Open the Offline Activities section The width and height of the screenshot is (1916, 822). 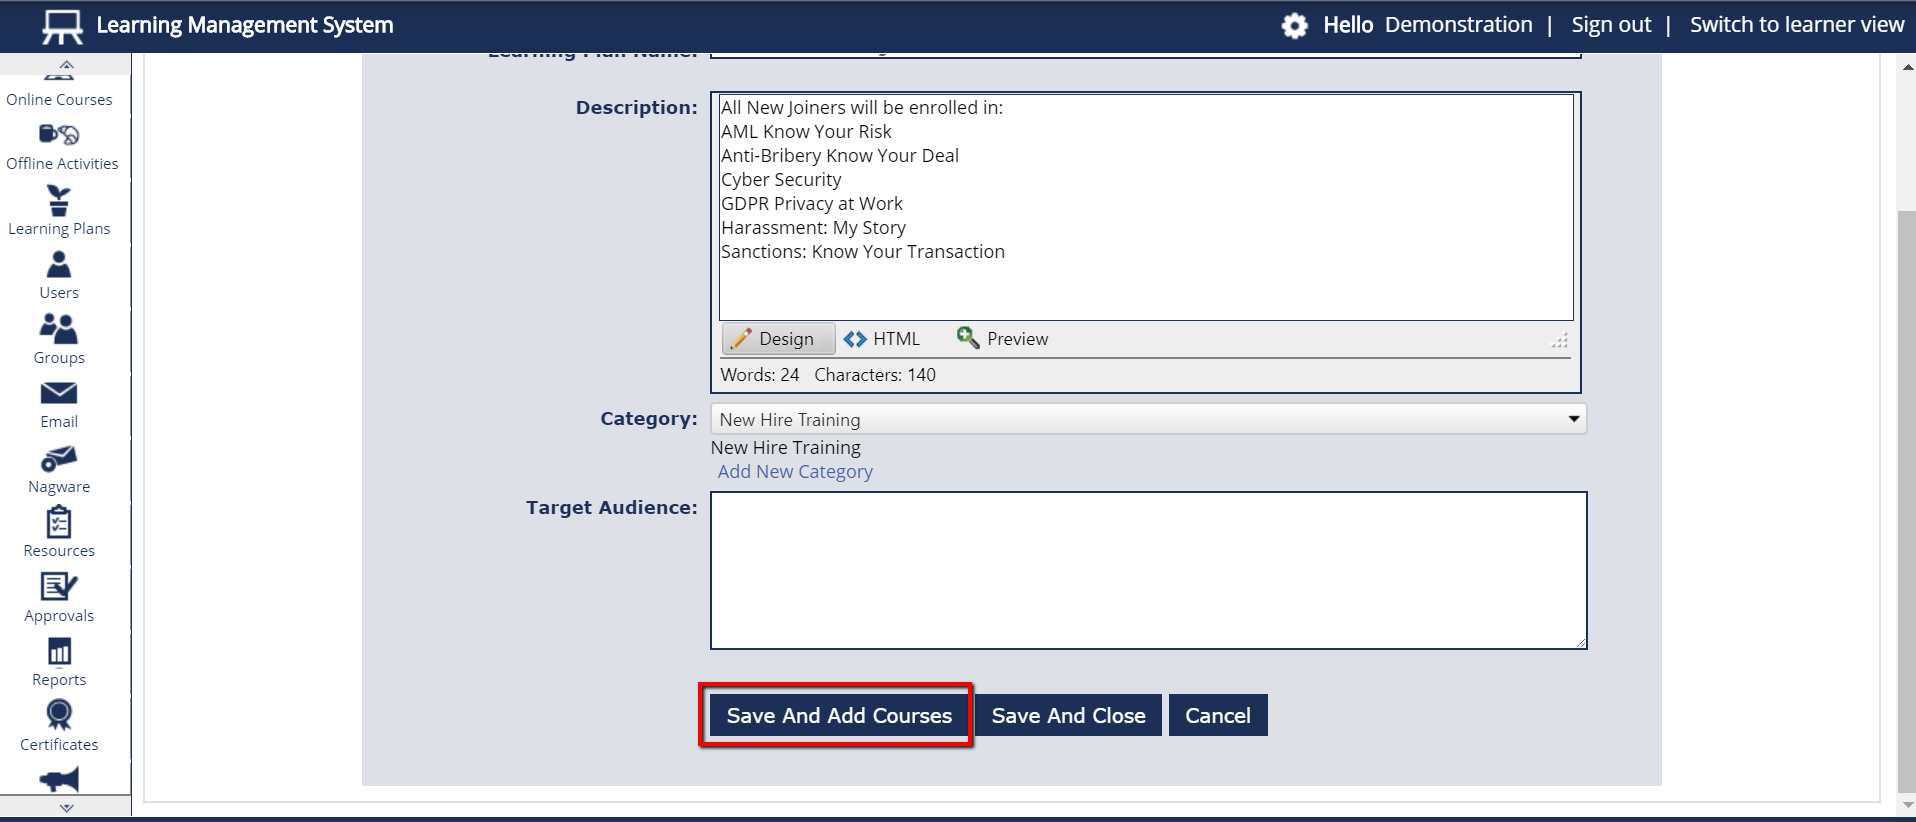pyautogui.click(x=61, y=148)
